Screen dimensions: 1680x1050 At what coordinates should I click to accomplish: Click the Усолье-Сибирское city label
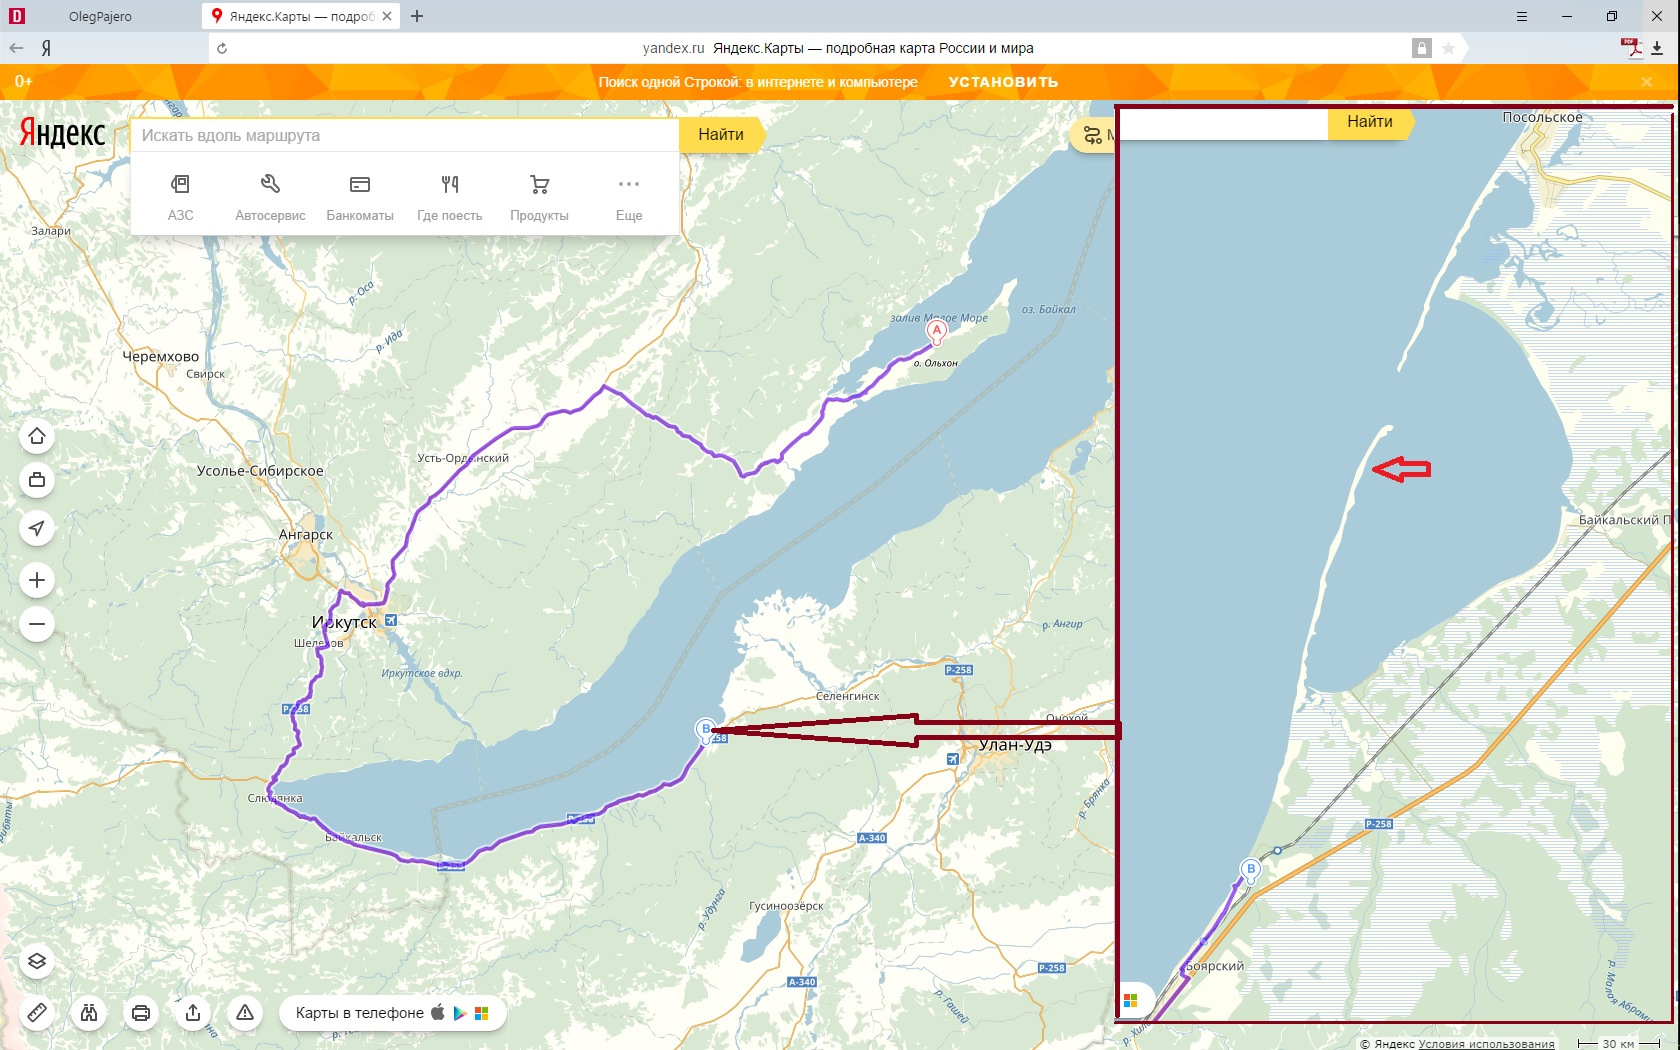260,470
